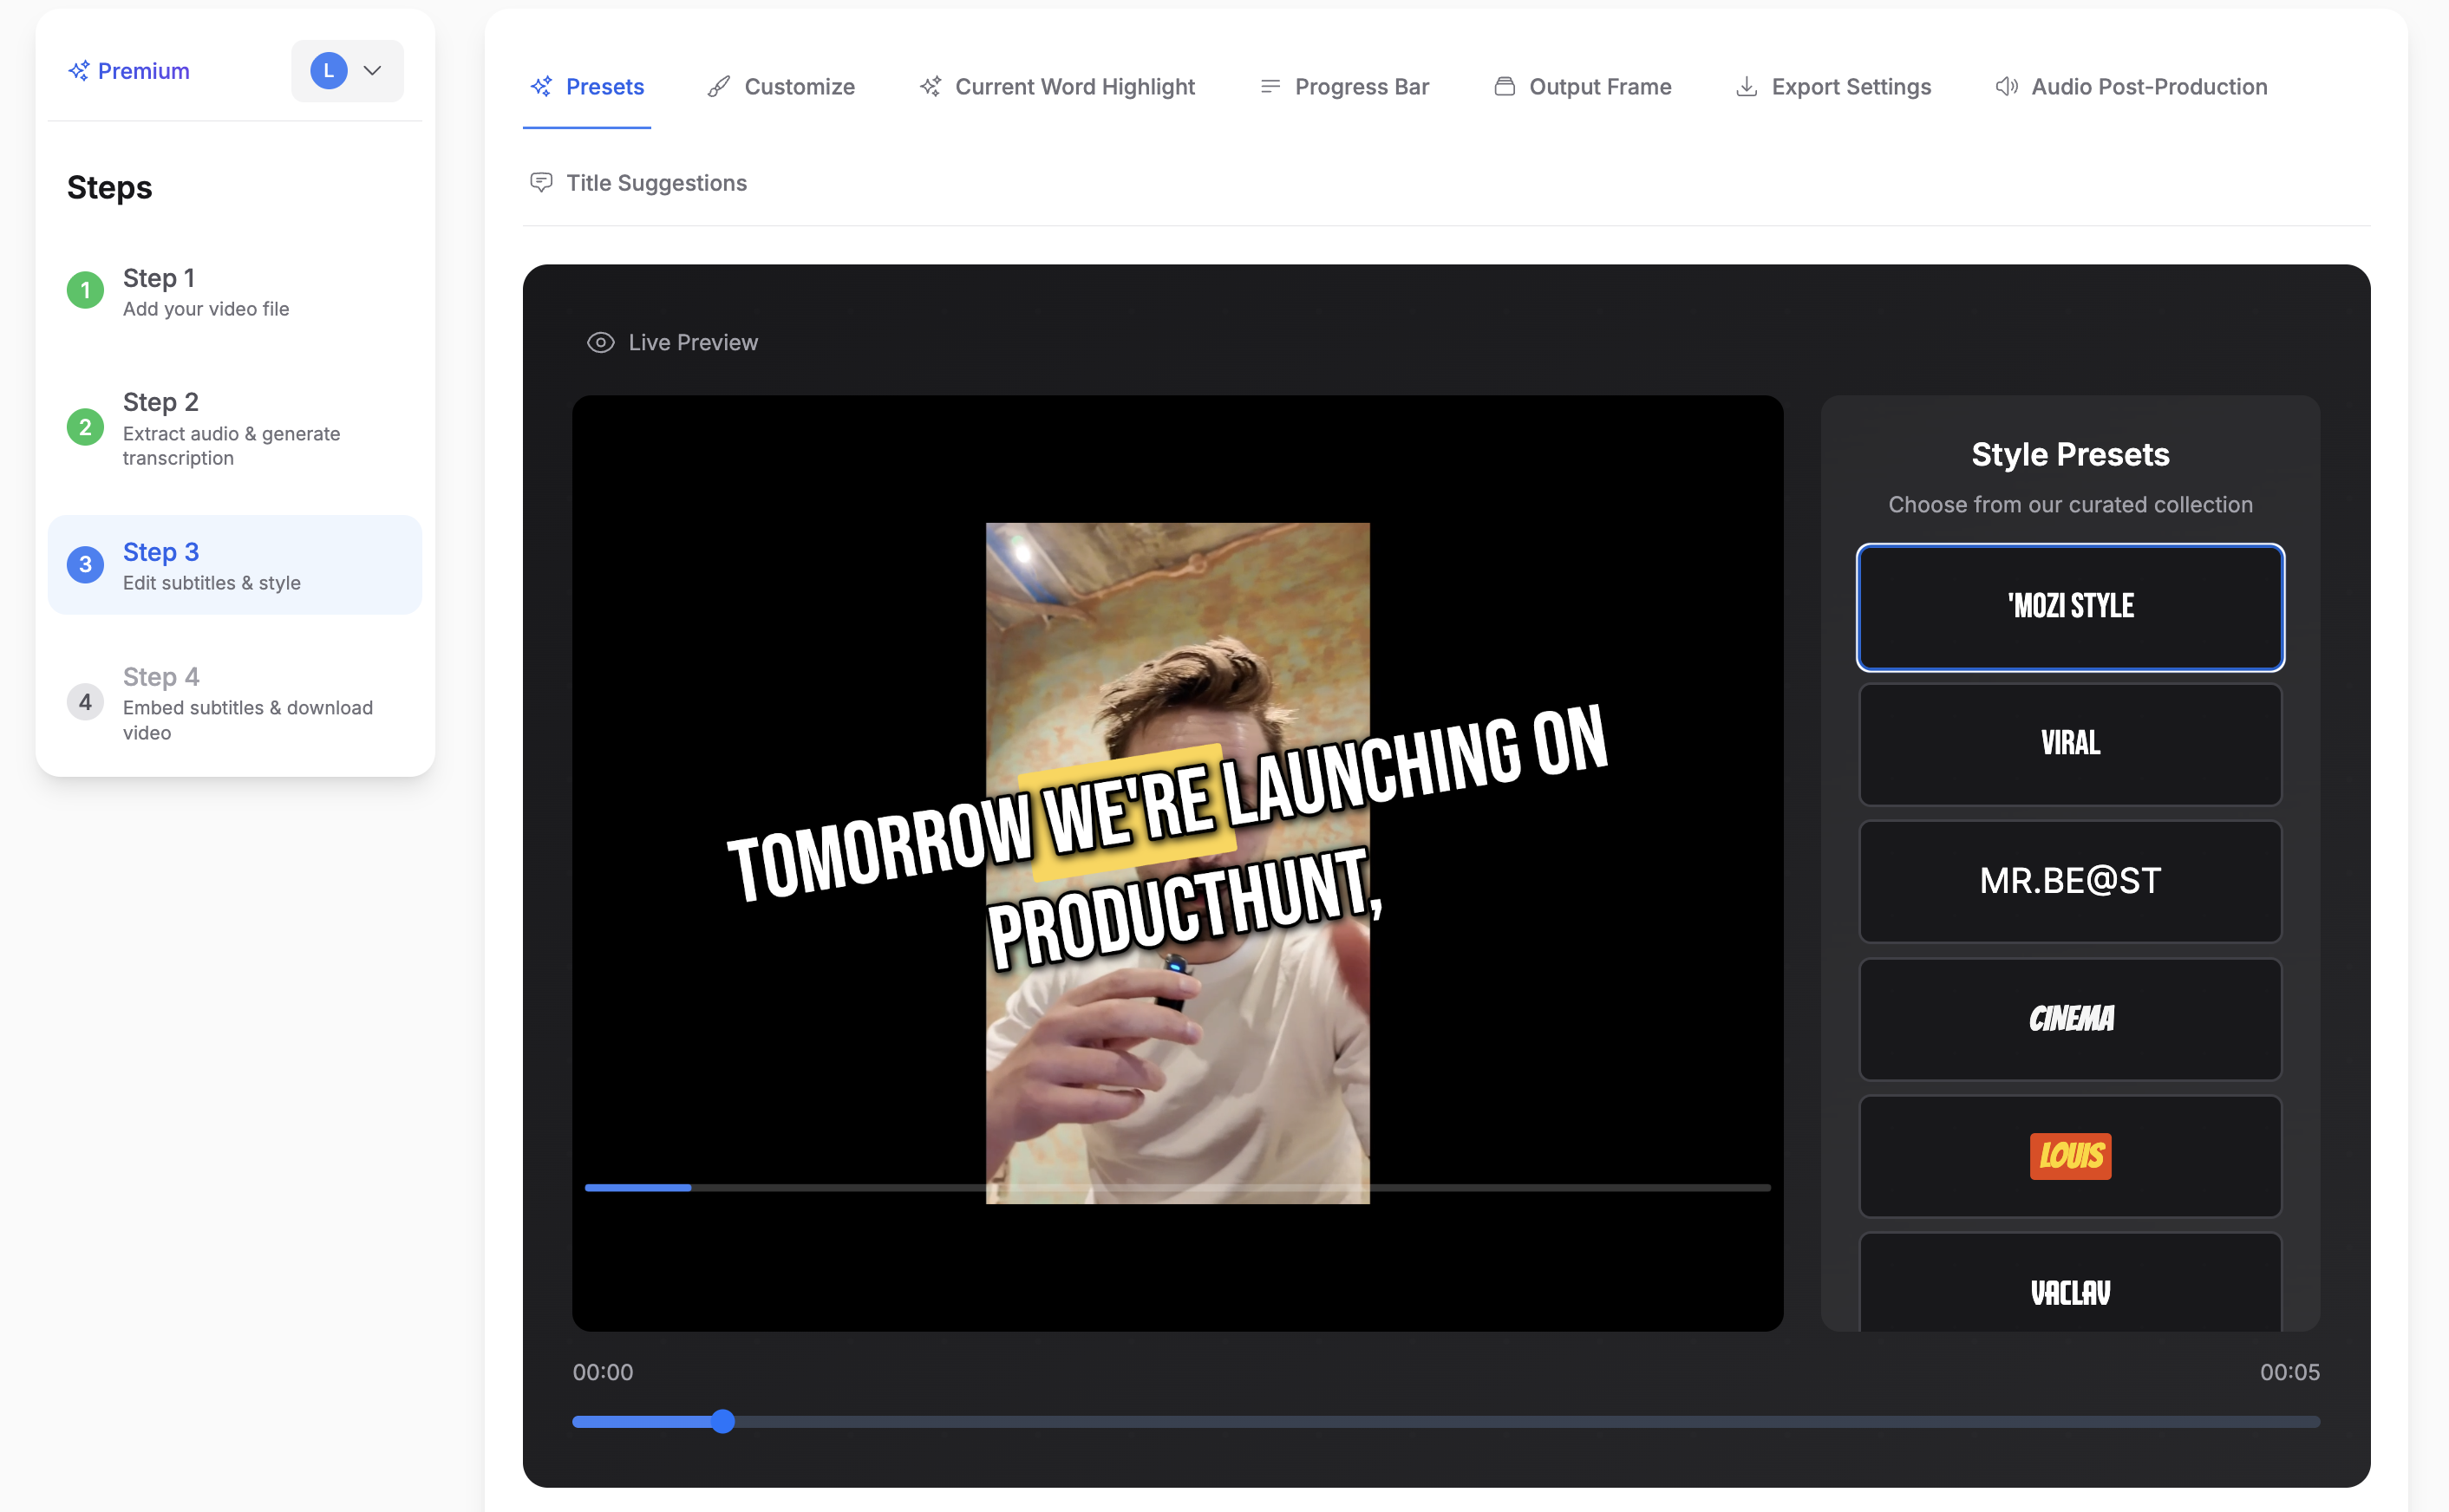Open Step 4 Embed subtitles & download video

(235, 703)
